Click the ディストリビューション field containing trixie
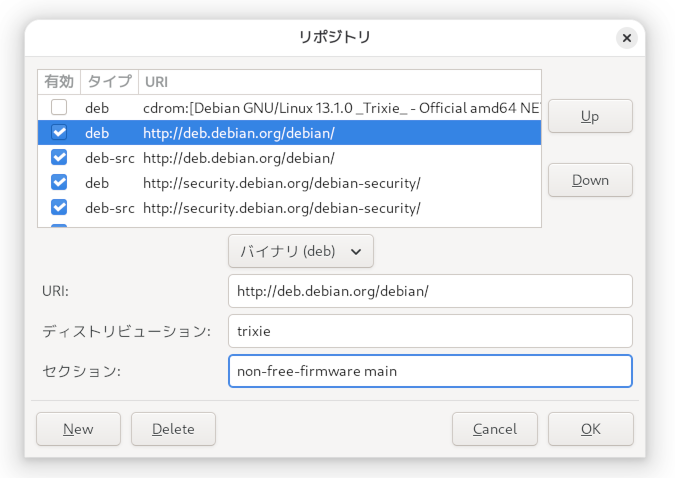The height and width of the screenshot is (478, 675). tap(430, 331)
